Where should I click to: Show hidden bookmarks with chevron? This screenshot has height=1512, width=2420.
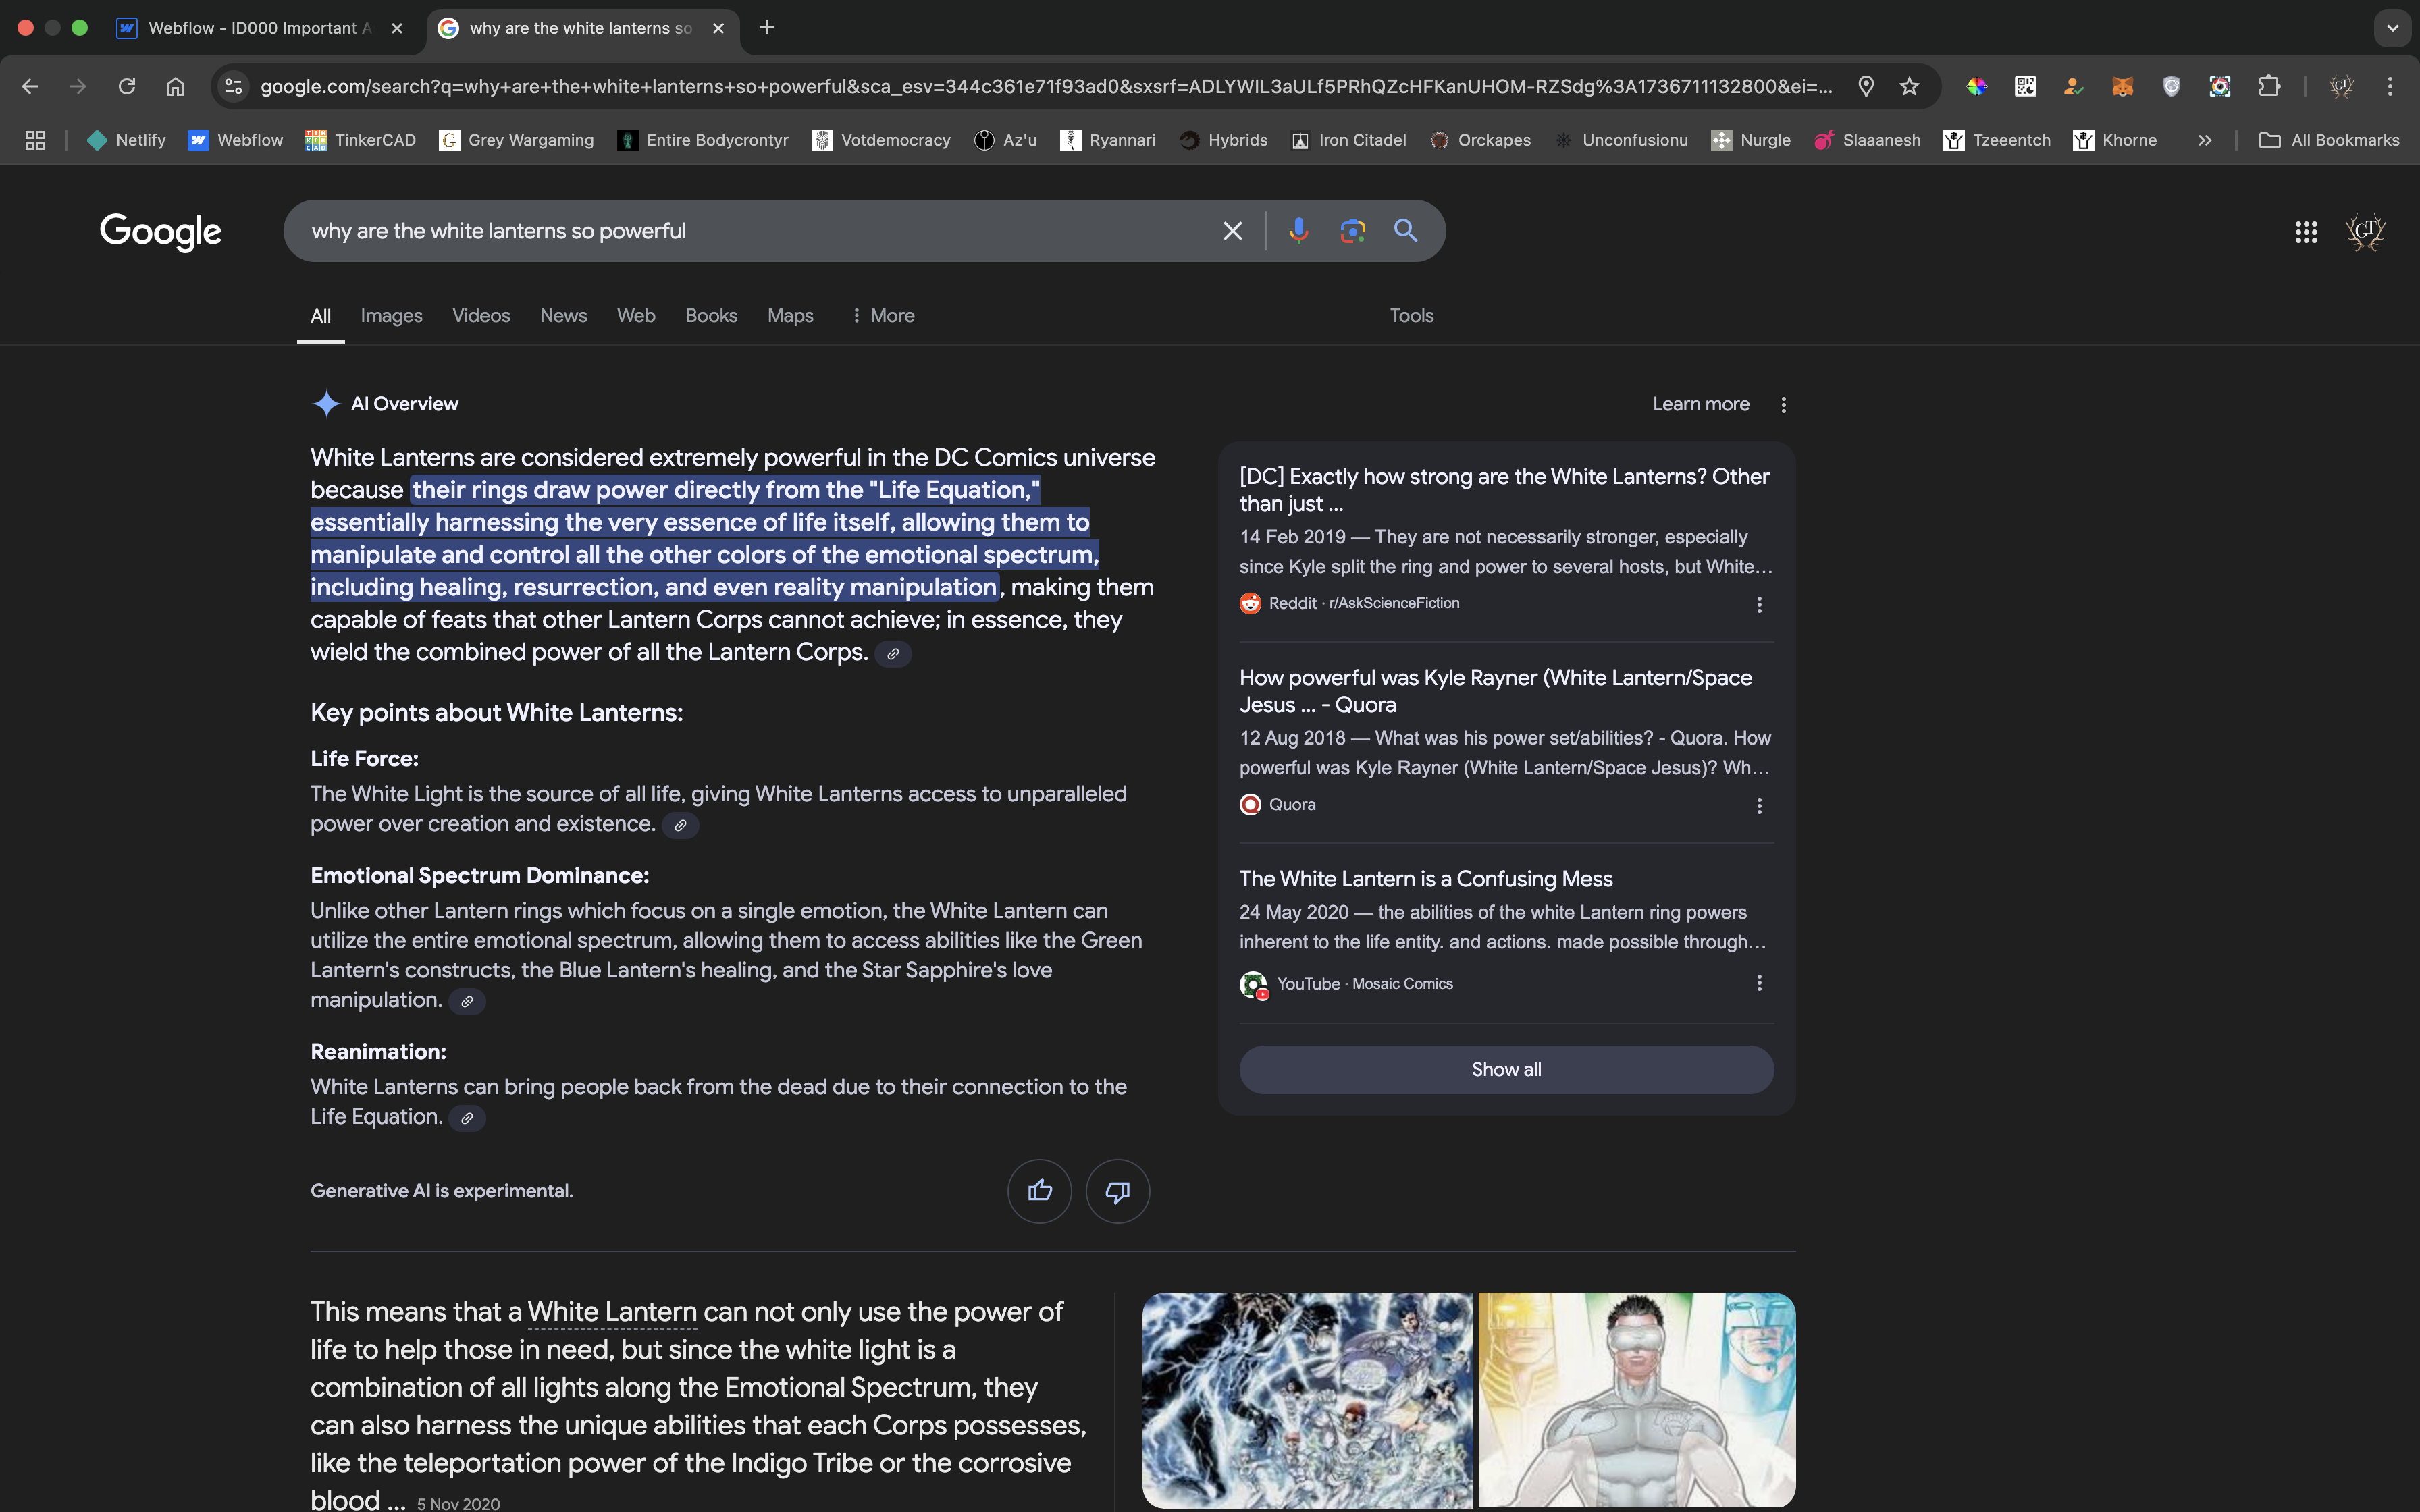coord(2204,140)
